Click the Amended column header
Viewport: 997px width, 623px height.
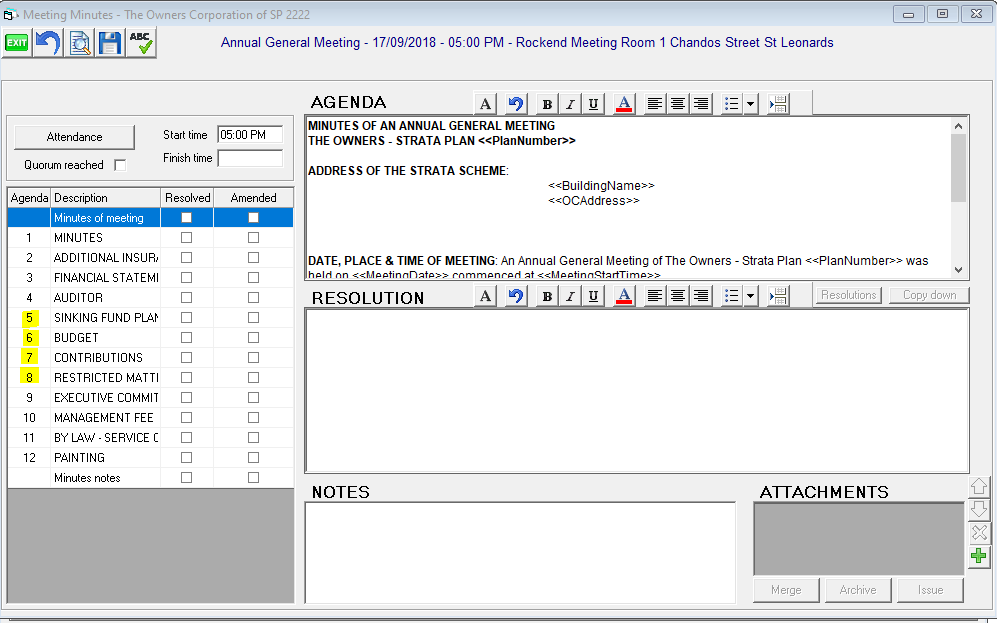254,198
